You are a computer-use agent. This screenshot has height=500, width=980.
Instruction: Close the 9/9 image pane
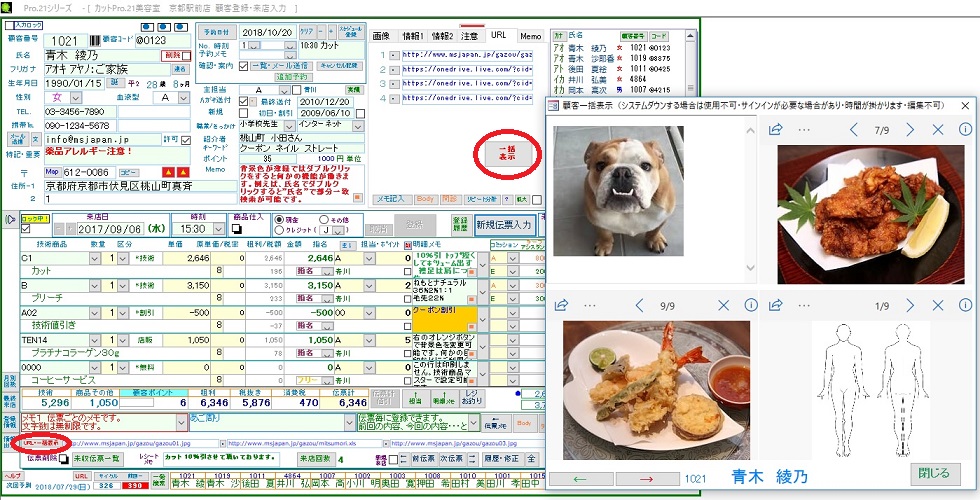click(x=723, y=305)
